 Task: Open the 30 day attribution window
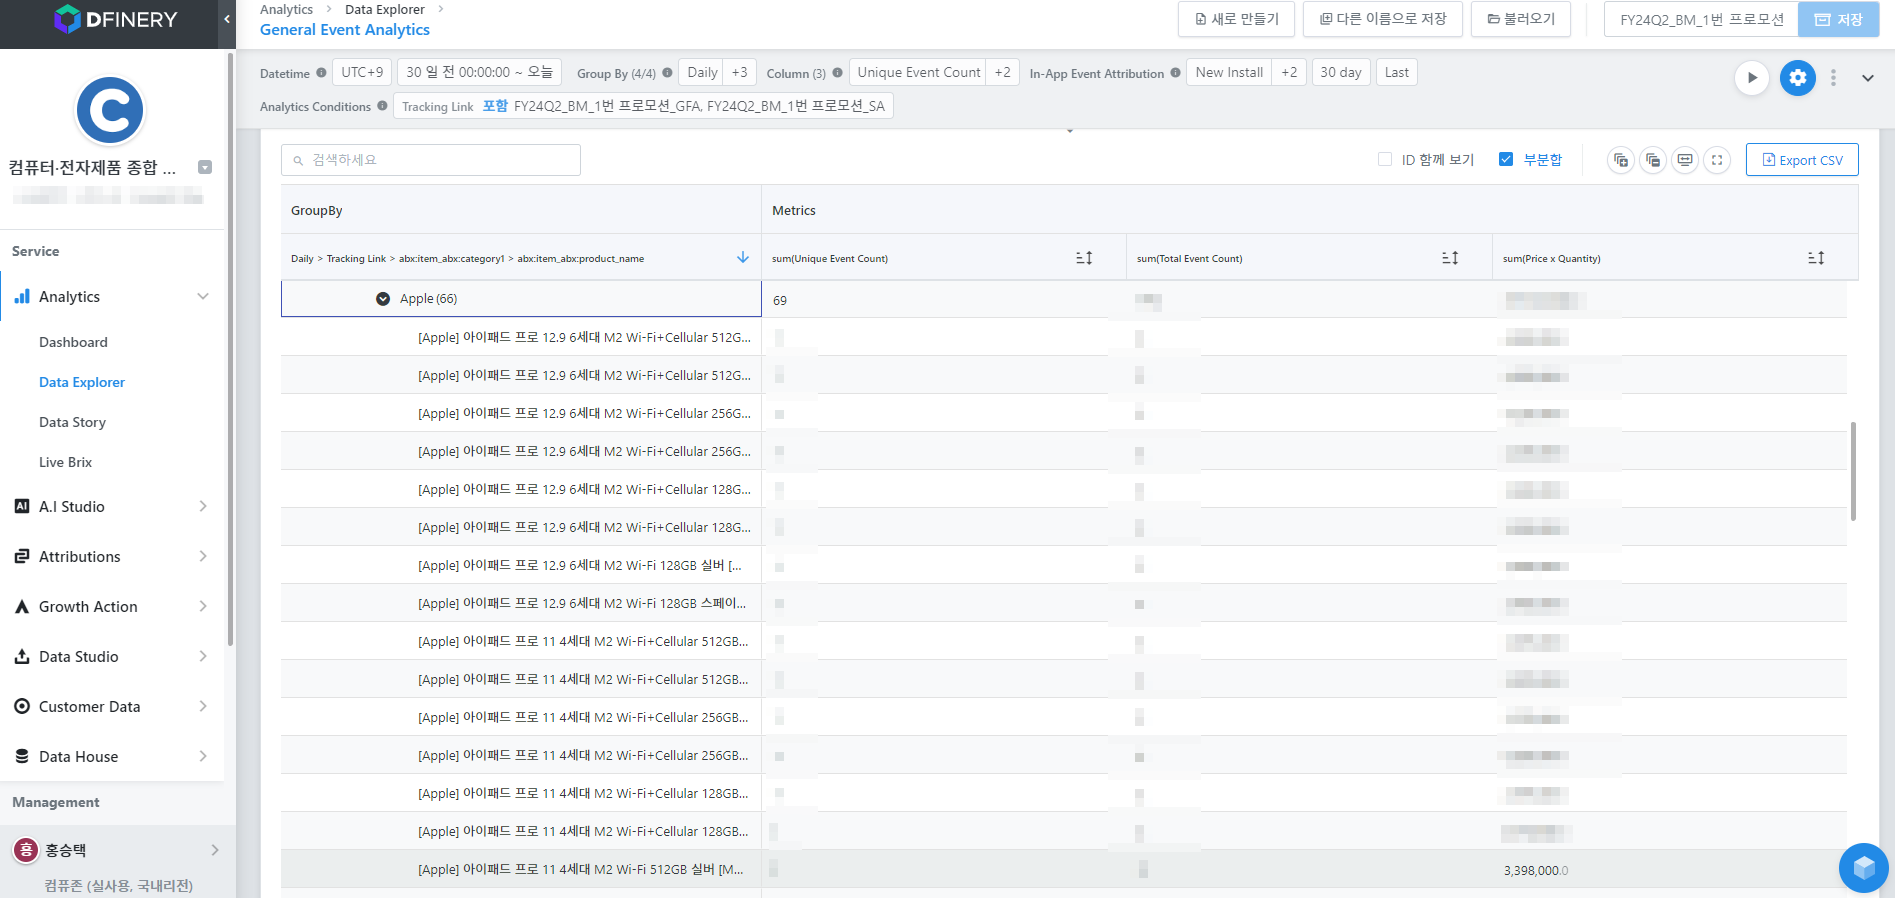(x=1341, y=73)
